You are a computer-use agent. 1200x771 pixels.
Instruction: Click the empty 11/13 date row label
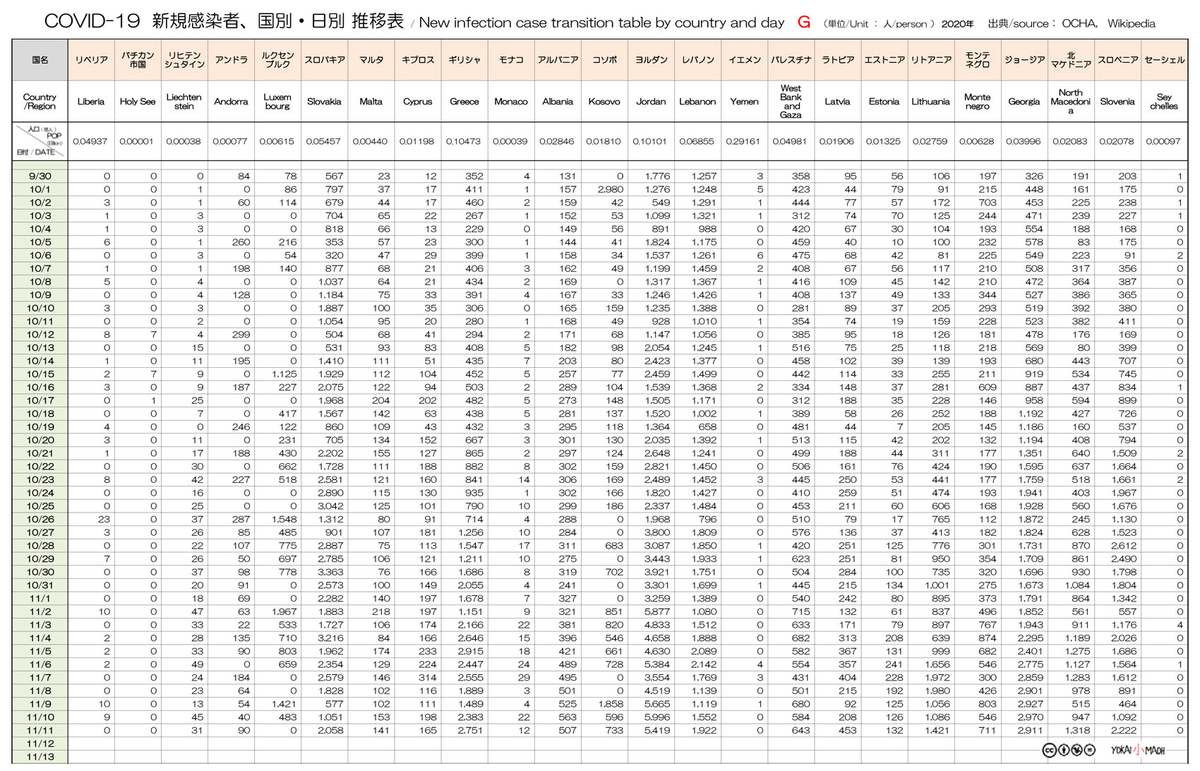click(39, 756)
